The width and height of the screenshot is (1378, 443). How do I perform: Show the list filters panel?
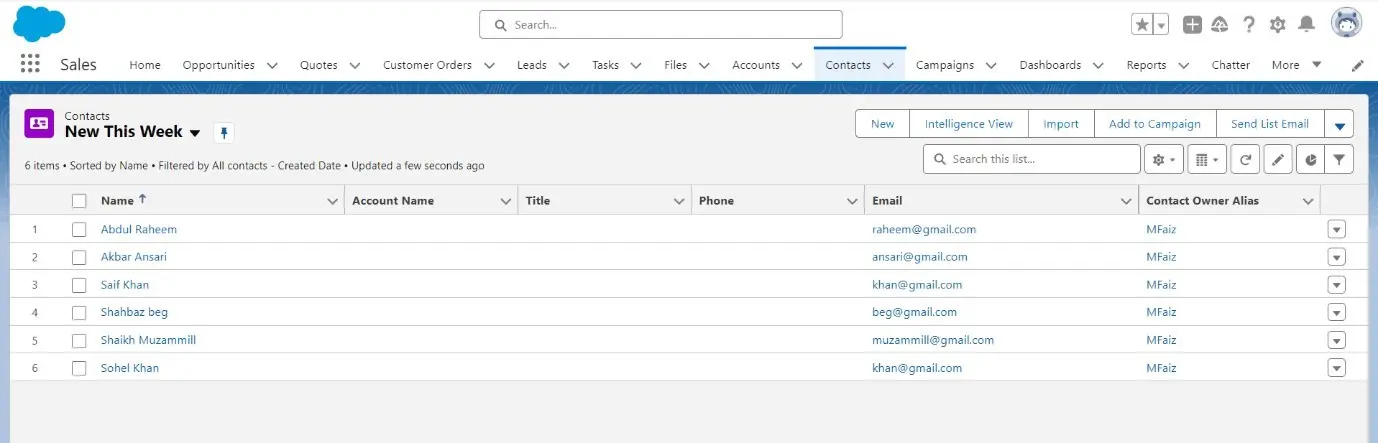click(x=1339, y=159)
